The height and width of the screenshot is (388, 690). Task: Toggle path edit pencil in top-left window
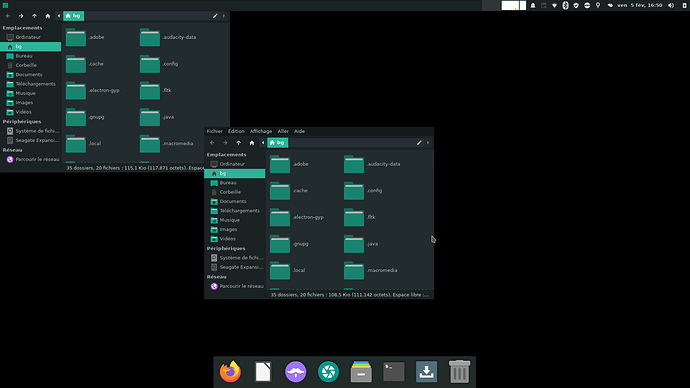[215, 16]
